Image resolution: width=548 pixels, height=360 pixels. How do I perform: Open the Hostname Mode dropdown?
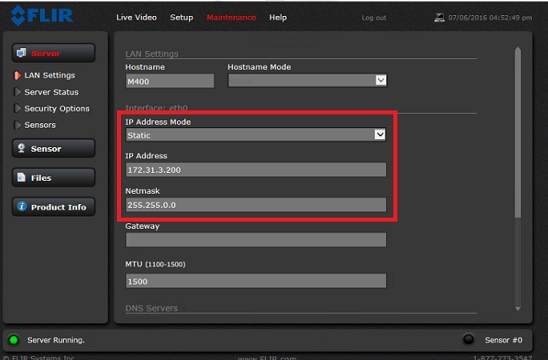(308, 80)
